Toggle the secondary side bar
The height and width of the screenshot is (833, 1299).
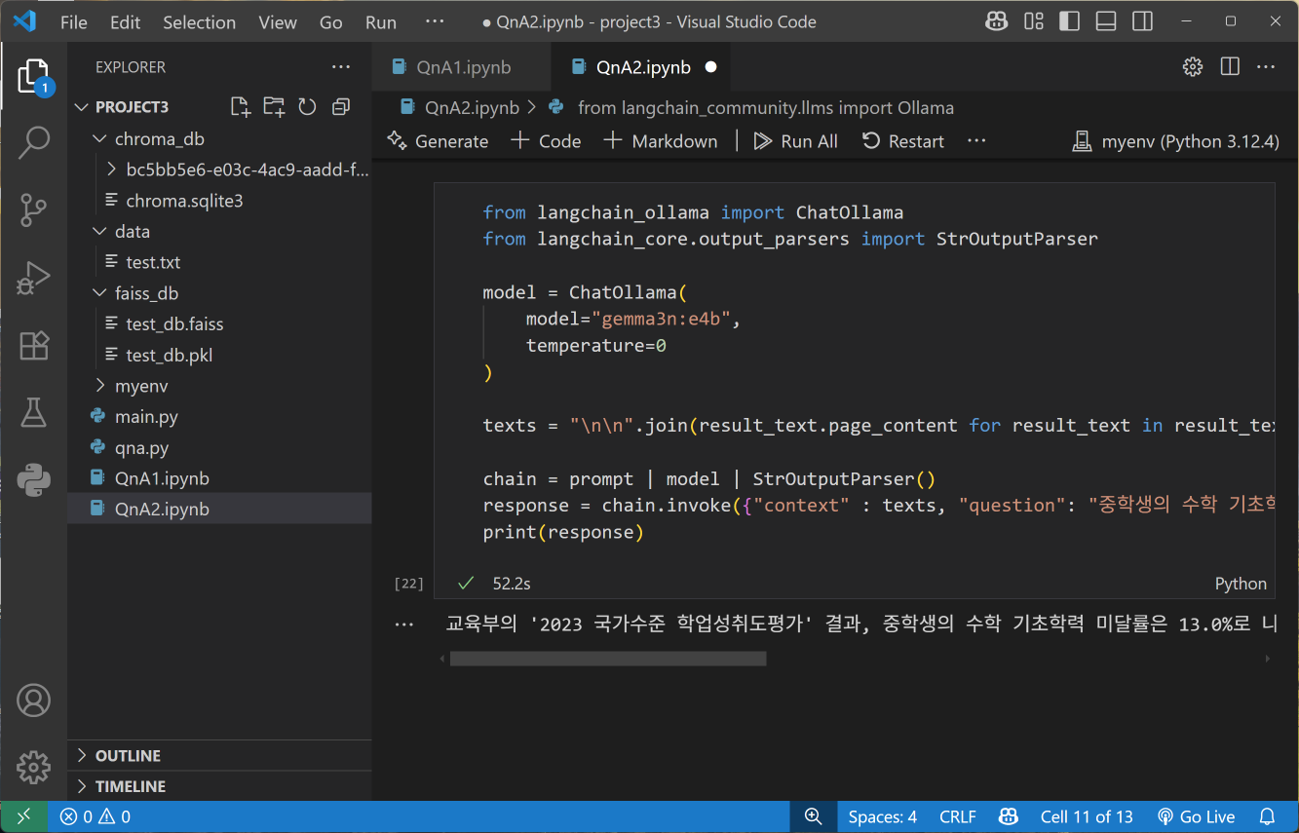1143,21
